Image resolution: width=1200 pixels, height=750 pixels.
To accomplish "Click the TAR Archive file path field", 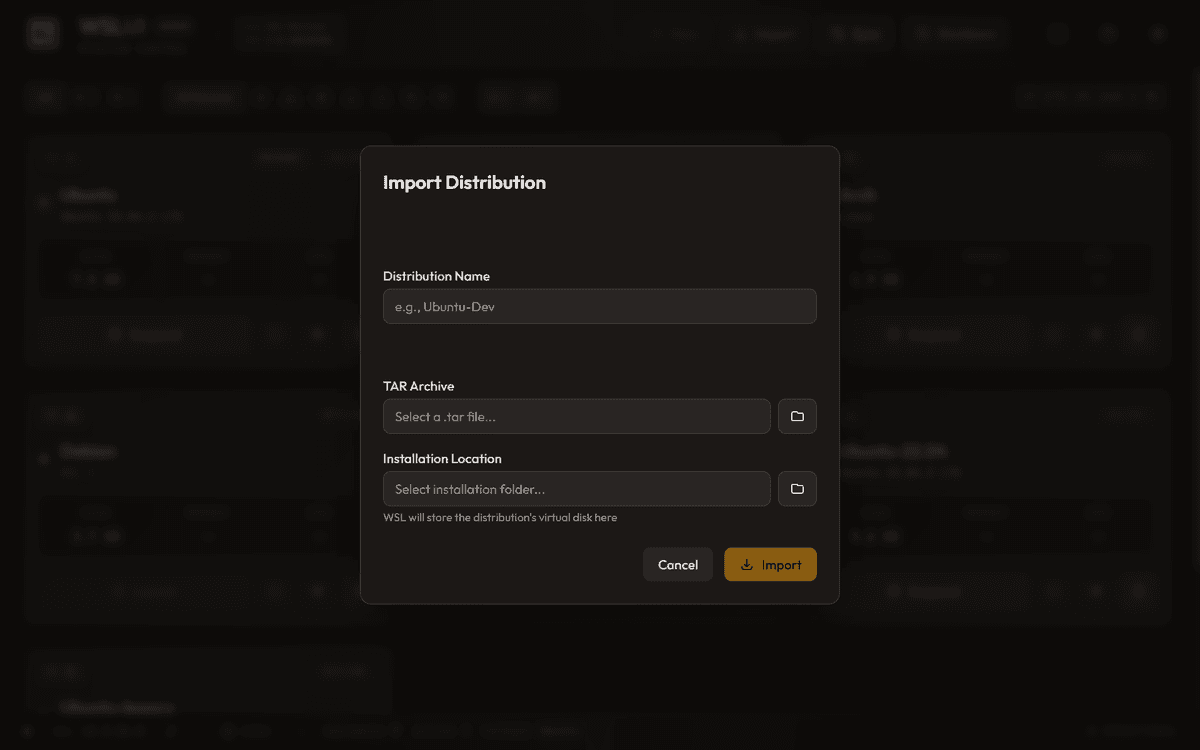I will (x=577, y=416).
